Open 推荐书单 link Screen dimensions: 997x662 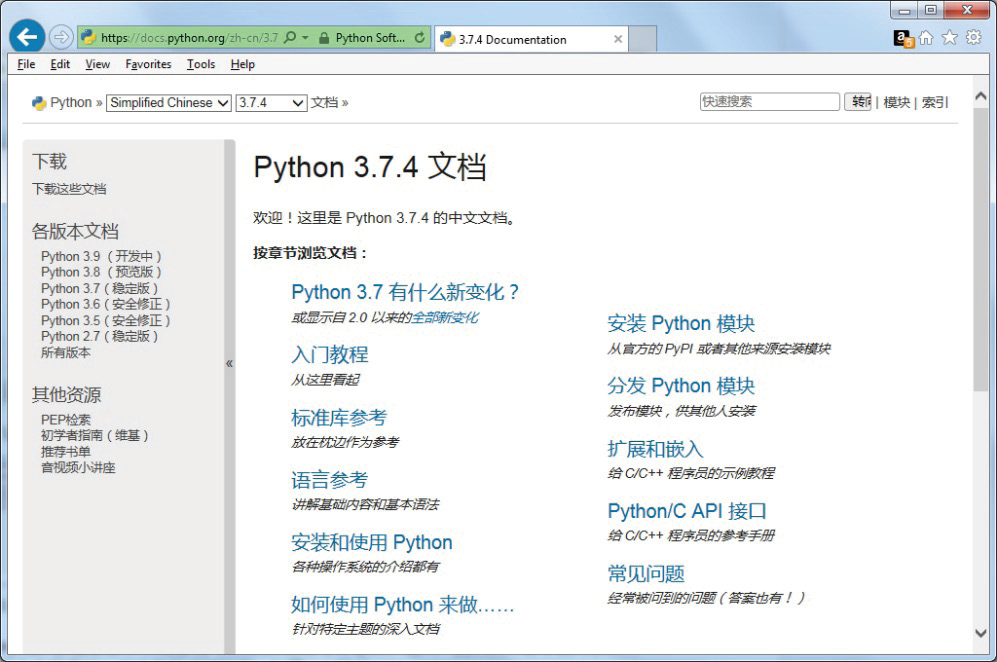tap(65, 452)
